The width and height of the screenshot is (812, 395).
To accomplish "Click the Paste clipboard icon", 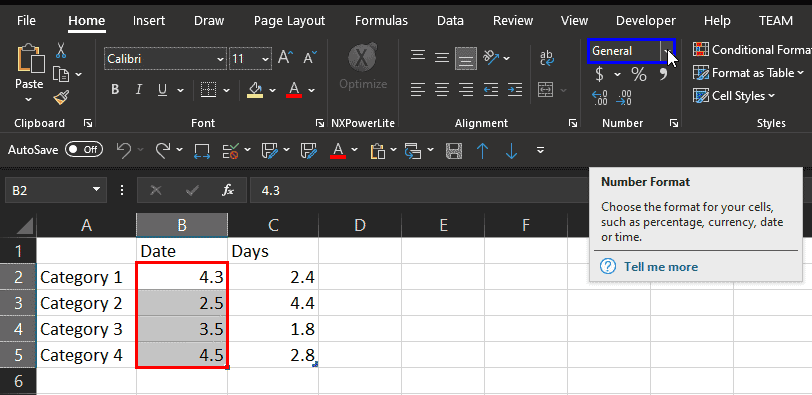I will (x=31, y=58).
